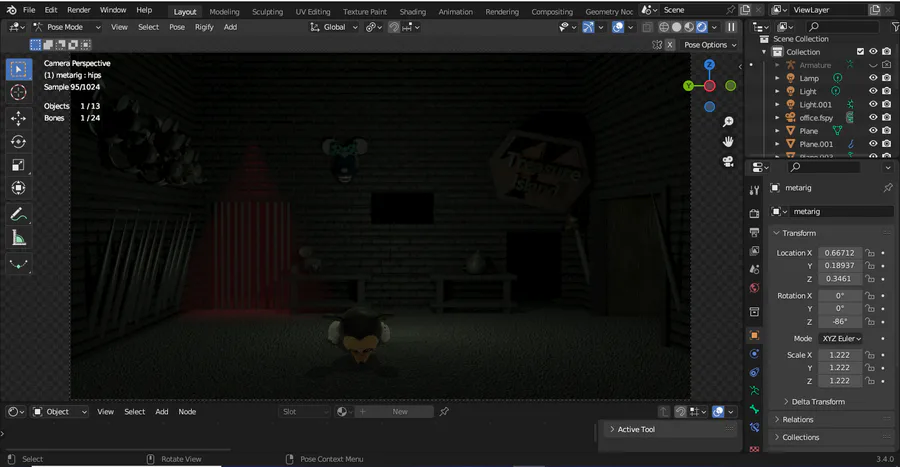Open the Render properties tab icon
The width and height of the screenshot is (900, 467).
pyautogui.click(x=754, y=213)
